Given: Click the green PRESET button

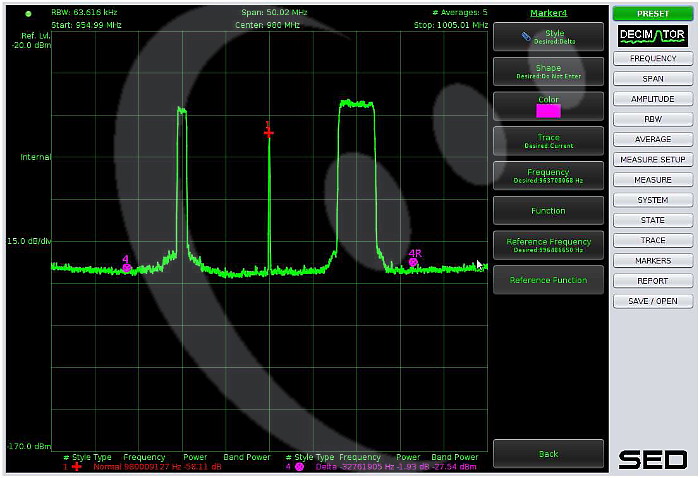Looking at the screenshot, I should click(652, 13).
